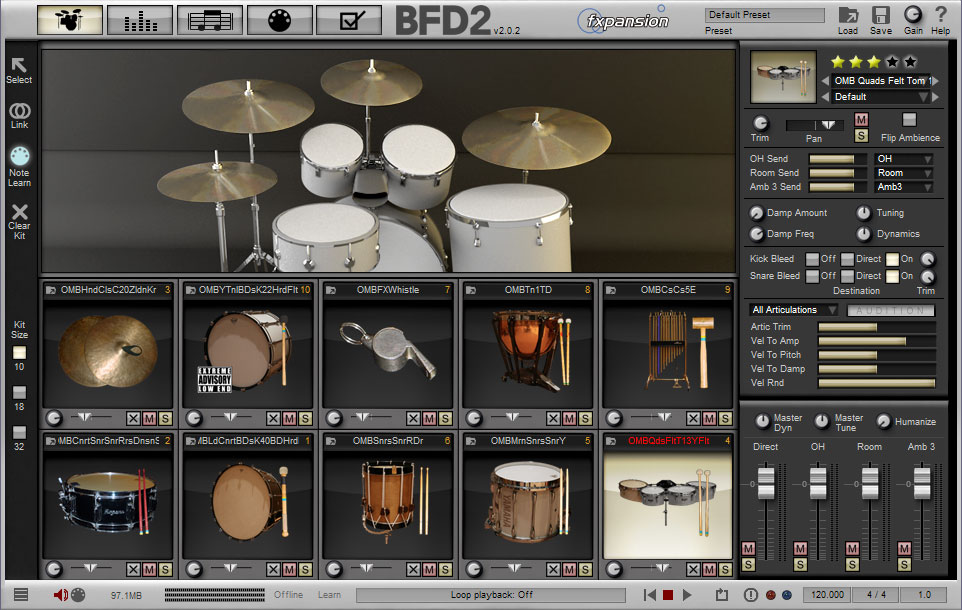Screen dimensions: 962x610
Task: Open the Load preset folder icon
Action: [848, 15]
